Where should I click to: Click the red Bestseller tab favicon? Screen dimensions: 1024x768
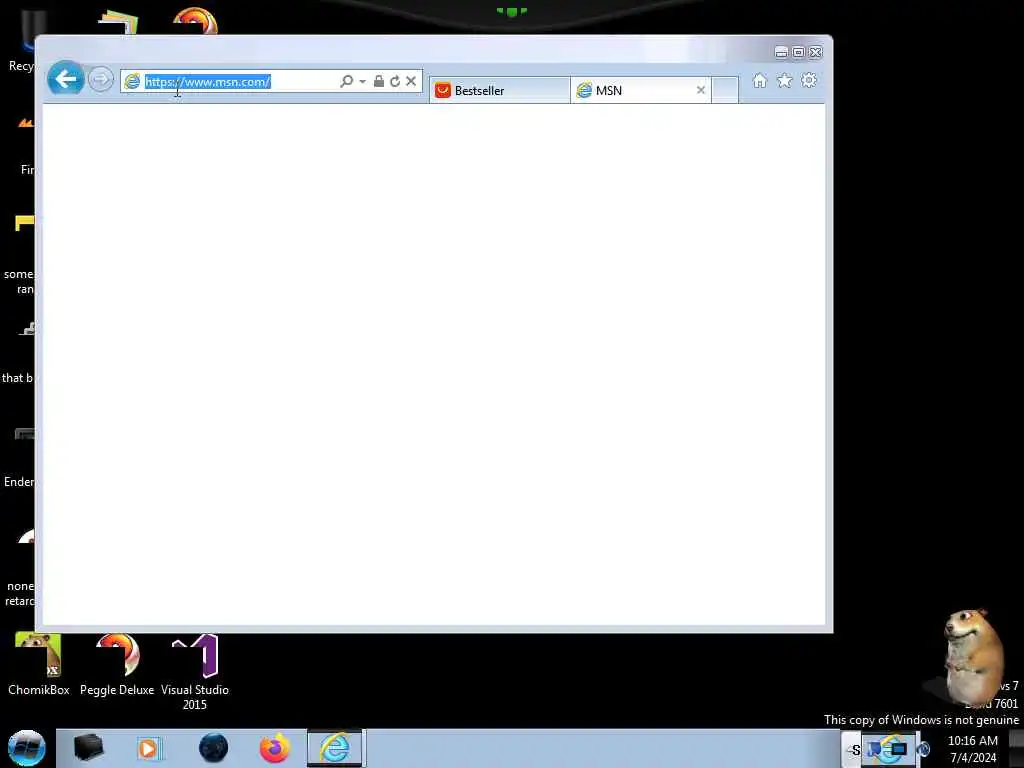point(443,90)
